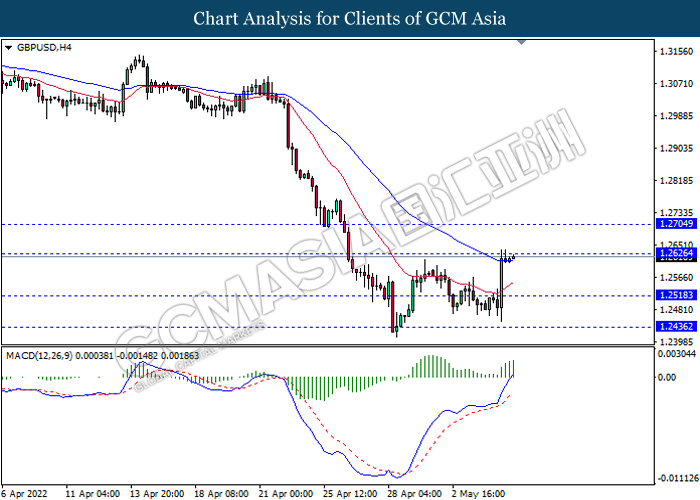Click the 21 Apr 00:00 time label
Screen dimensions: 700x500
[x=286, y=494]
